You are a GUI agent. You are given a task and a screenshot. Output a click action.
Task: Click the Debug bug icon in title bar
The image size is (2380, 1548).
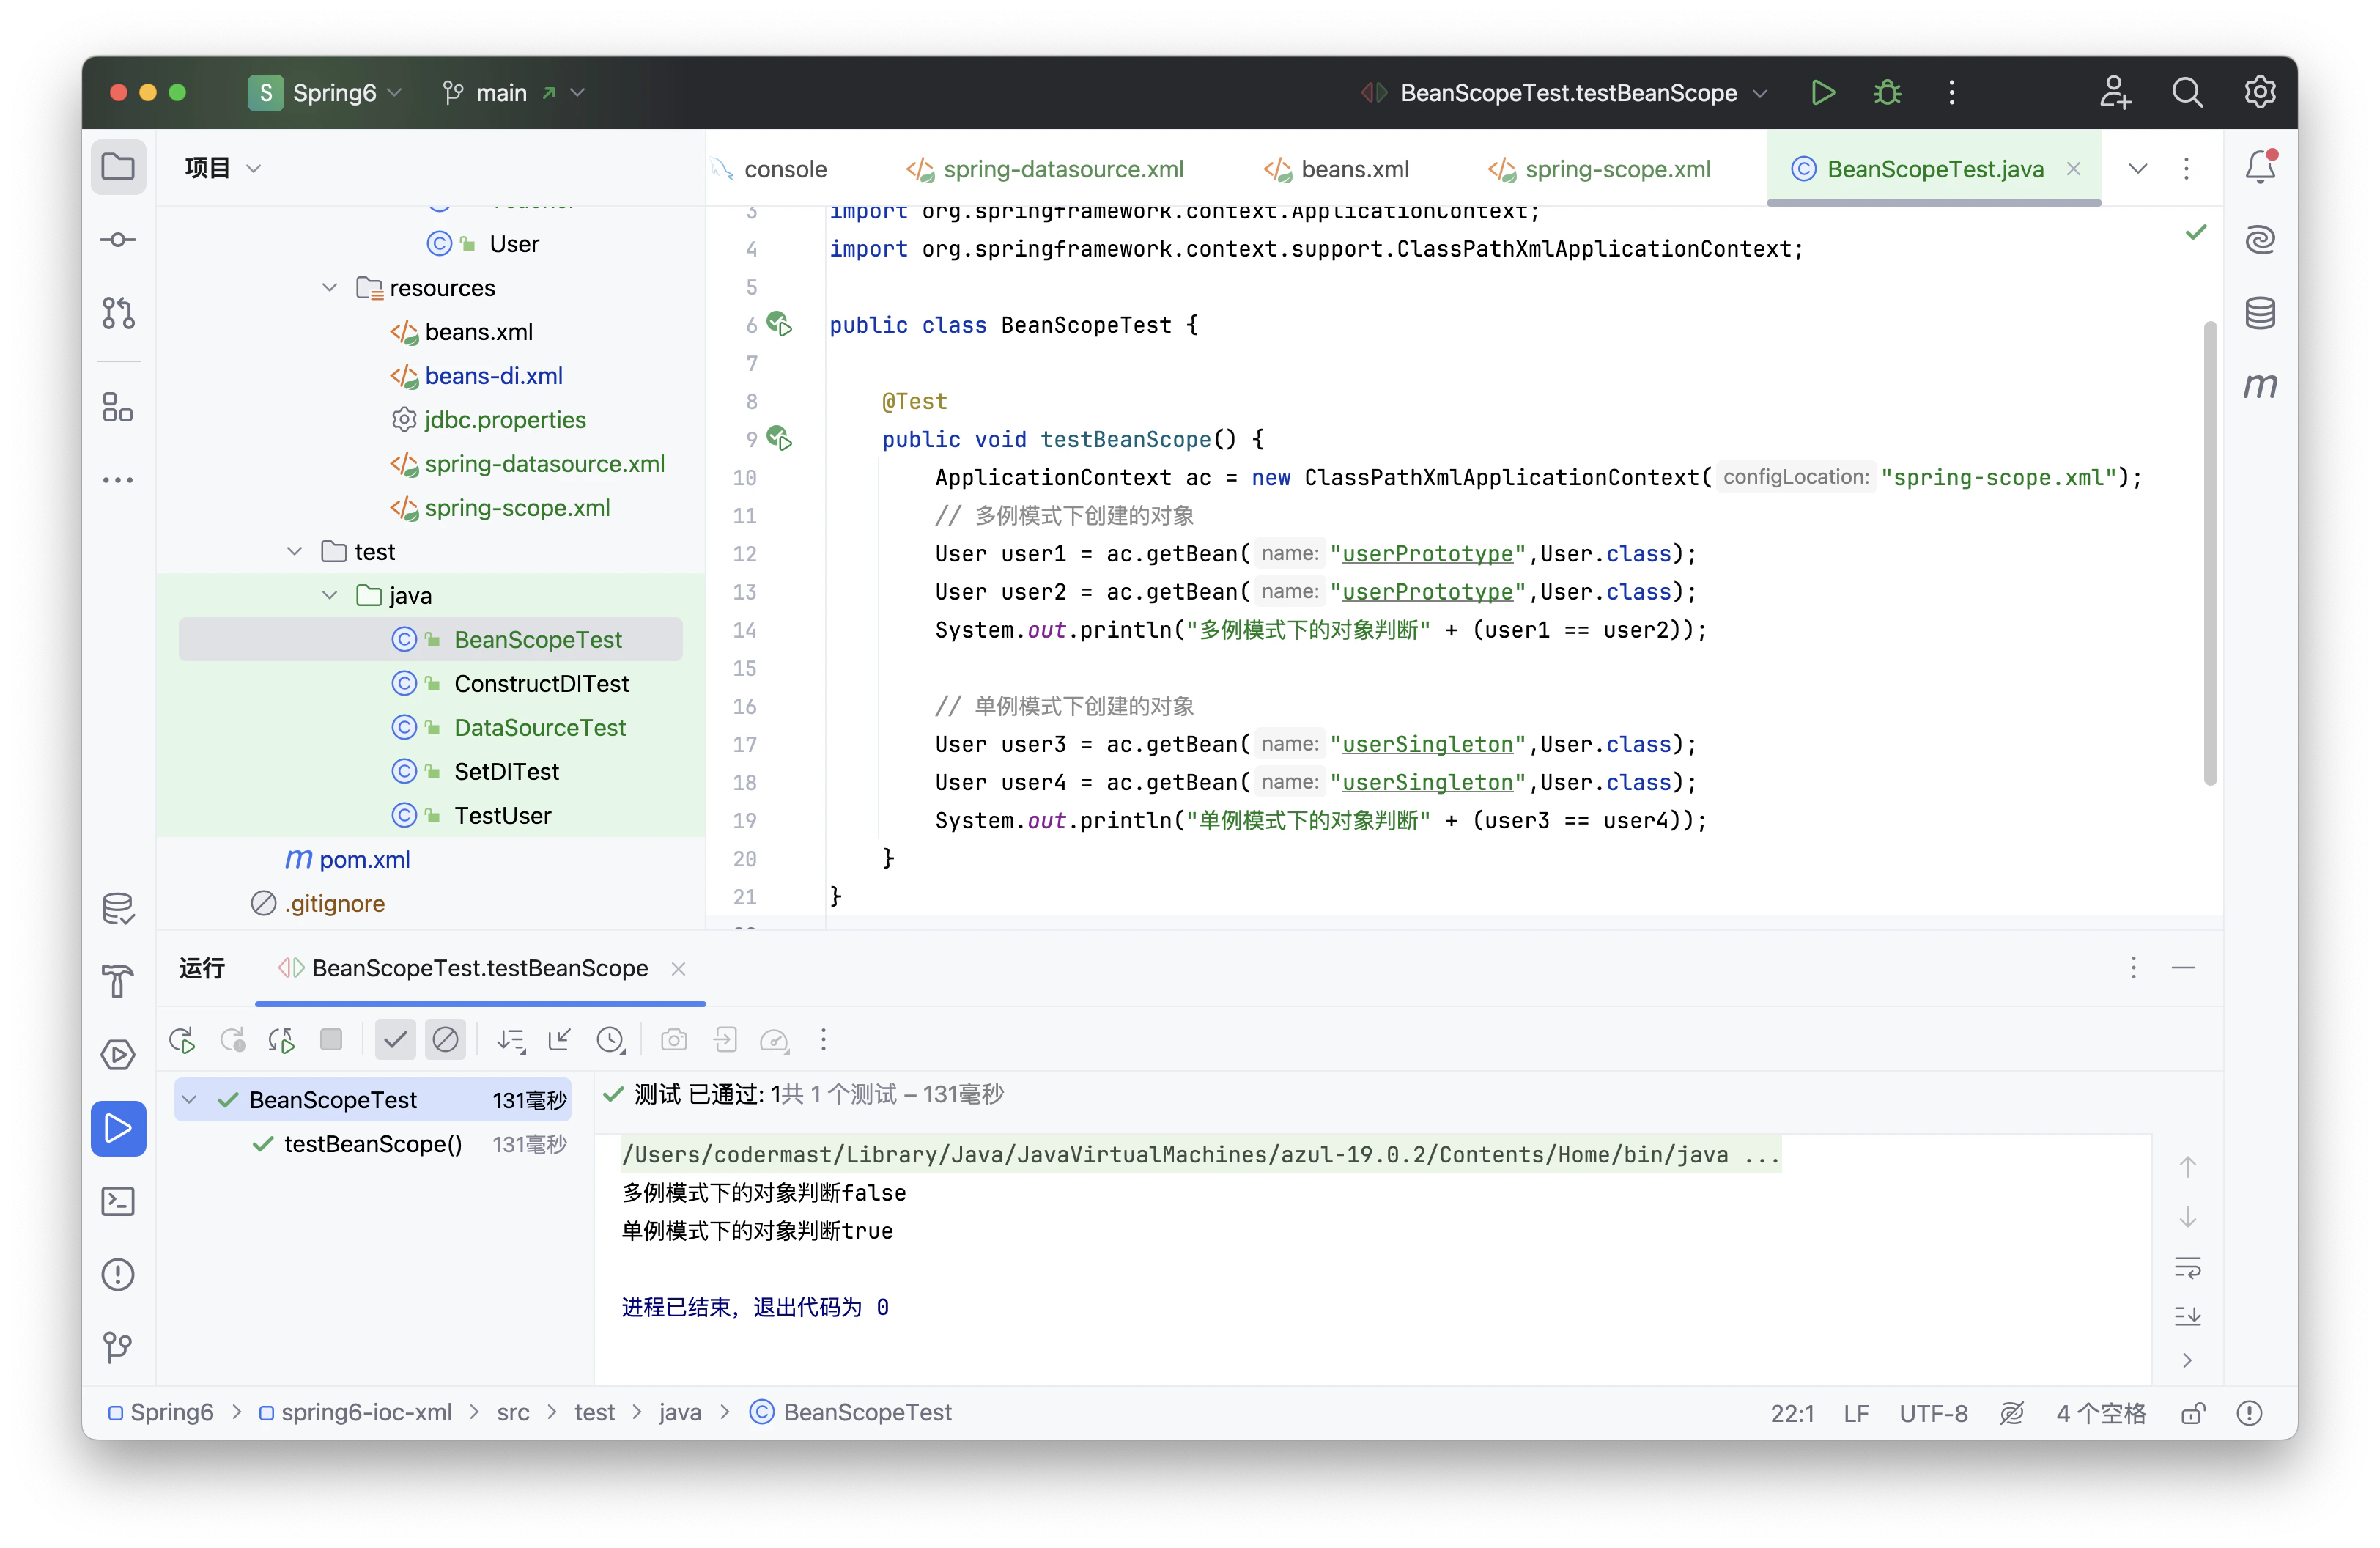(1887, 93)
